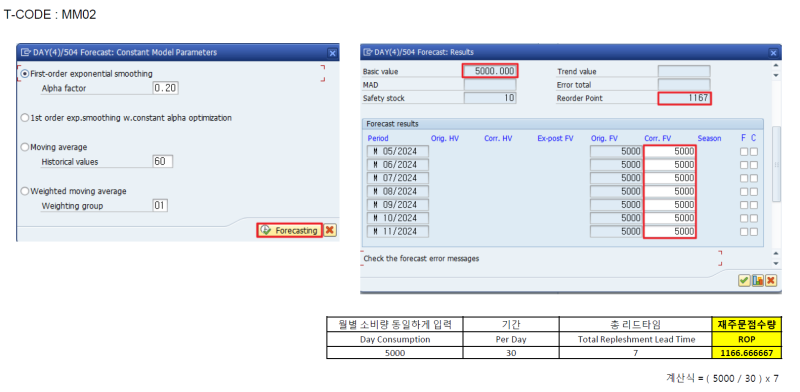Select 1st order exp.smoothing w.constant alpha optimization
Viewport: 800px width, 392px height.
click(24, 118)
